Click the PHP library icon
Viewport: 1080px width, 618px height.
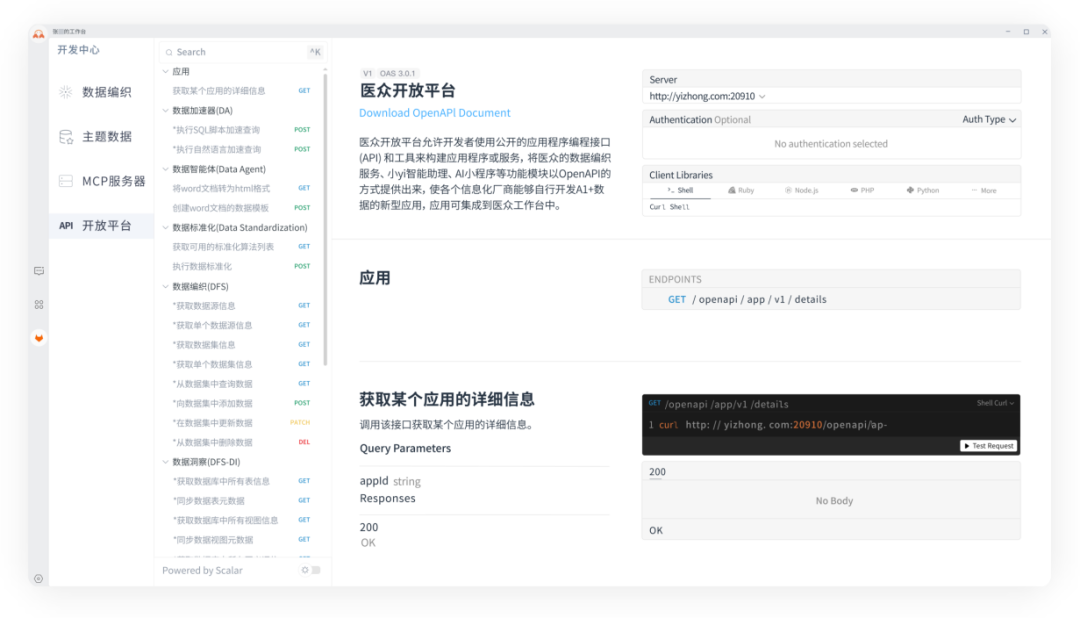coord(854,190)
